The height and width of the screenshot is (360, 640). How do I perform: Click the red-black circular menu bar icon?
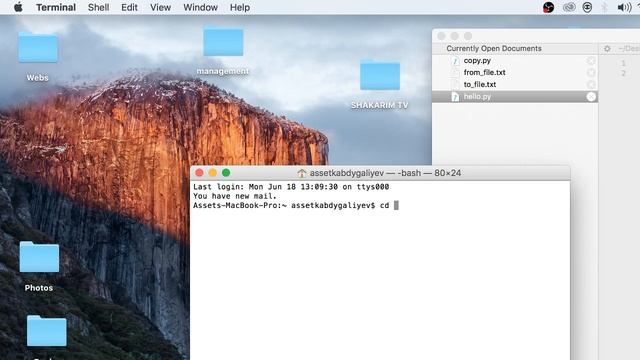tap(549, 7)
